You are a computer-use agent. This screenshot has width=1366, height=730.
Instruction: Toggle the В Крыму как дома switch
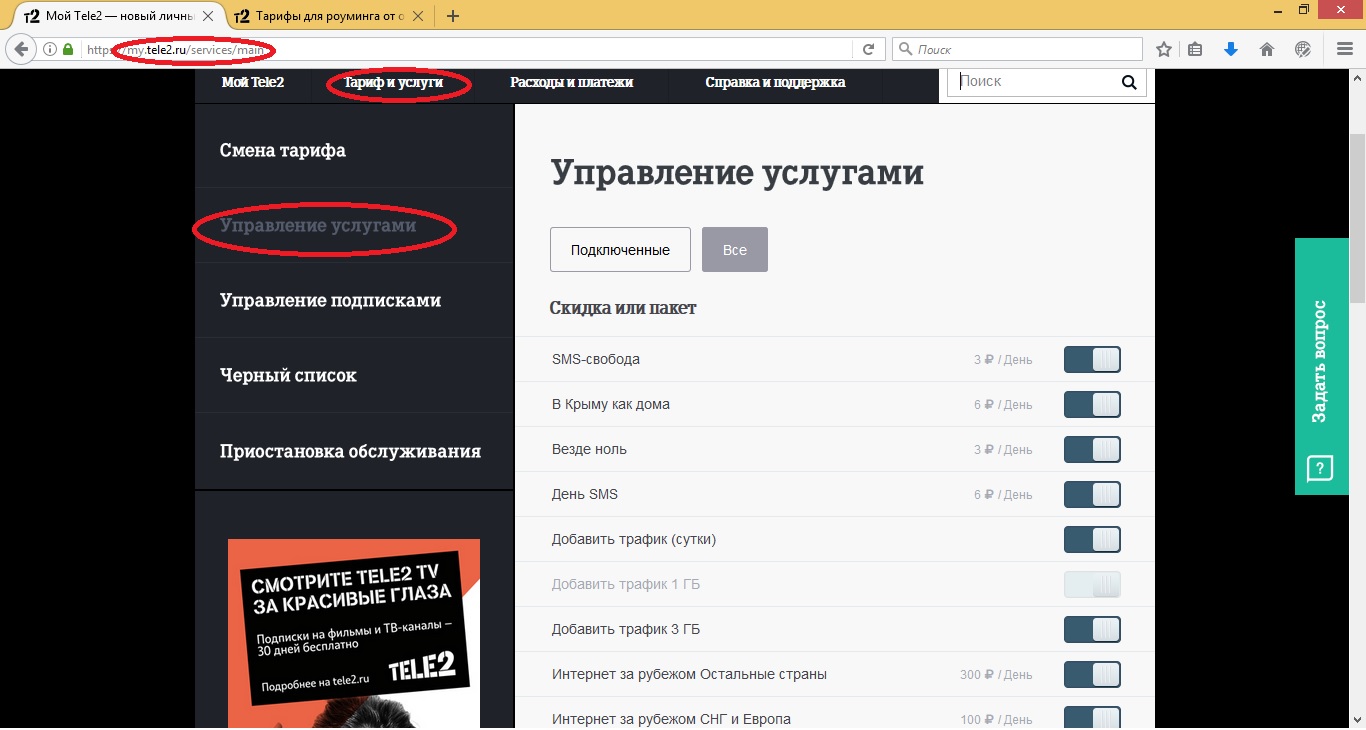(x=1092, y=405)
